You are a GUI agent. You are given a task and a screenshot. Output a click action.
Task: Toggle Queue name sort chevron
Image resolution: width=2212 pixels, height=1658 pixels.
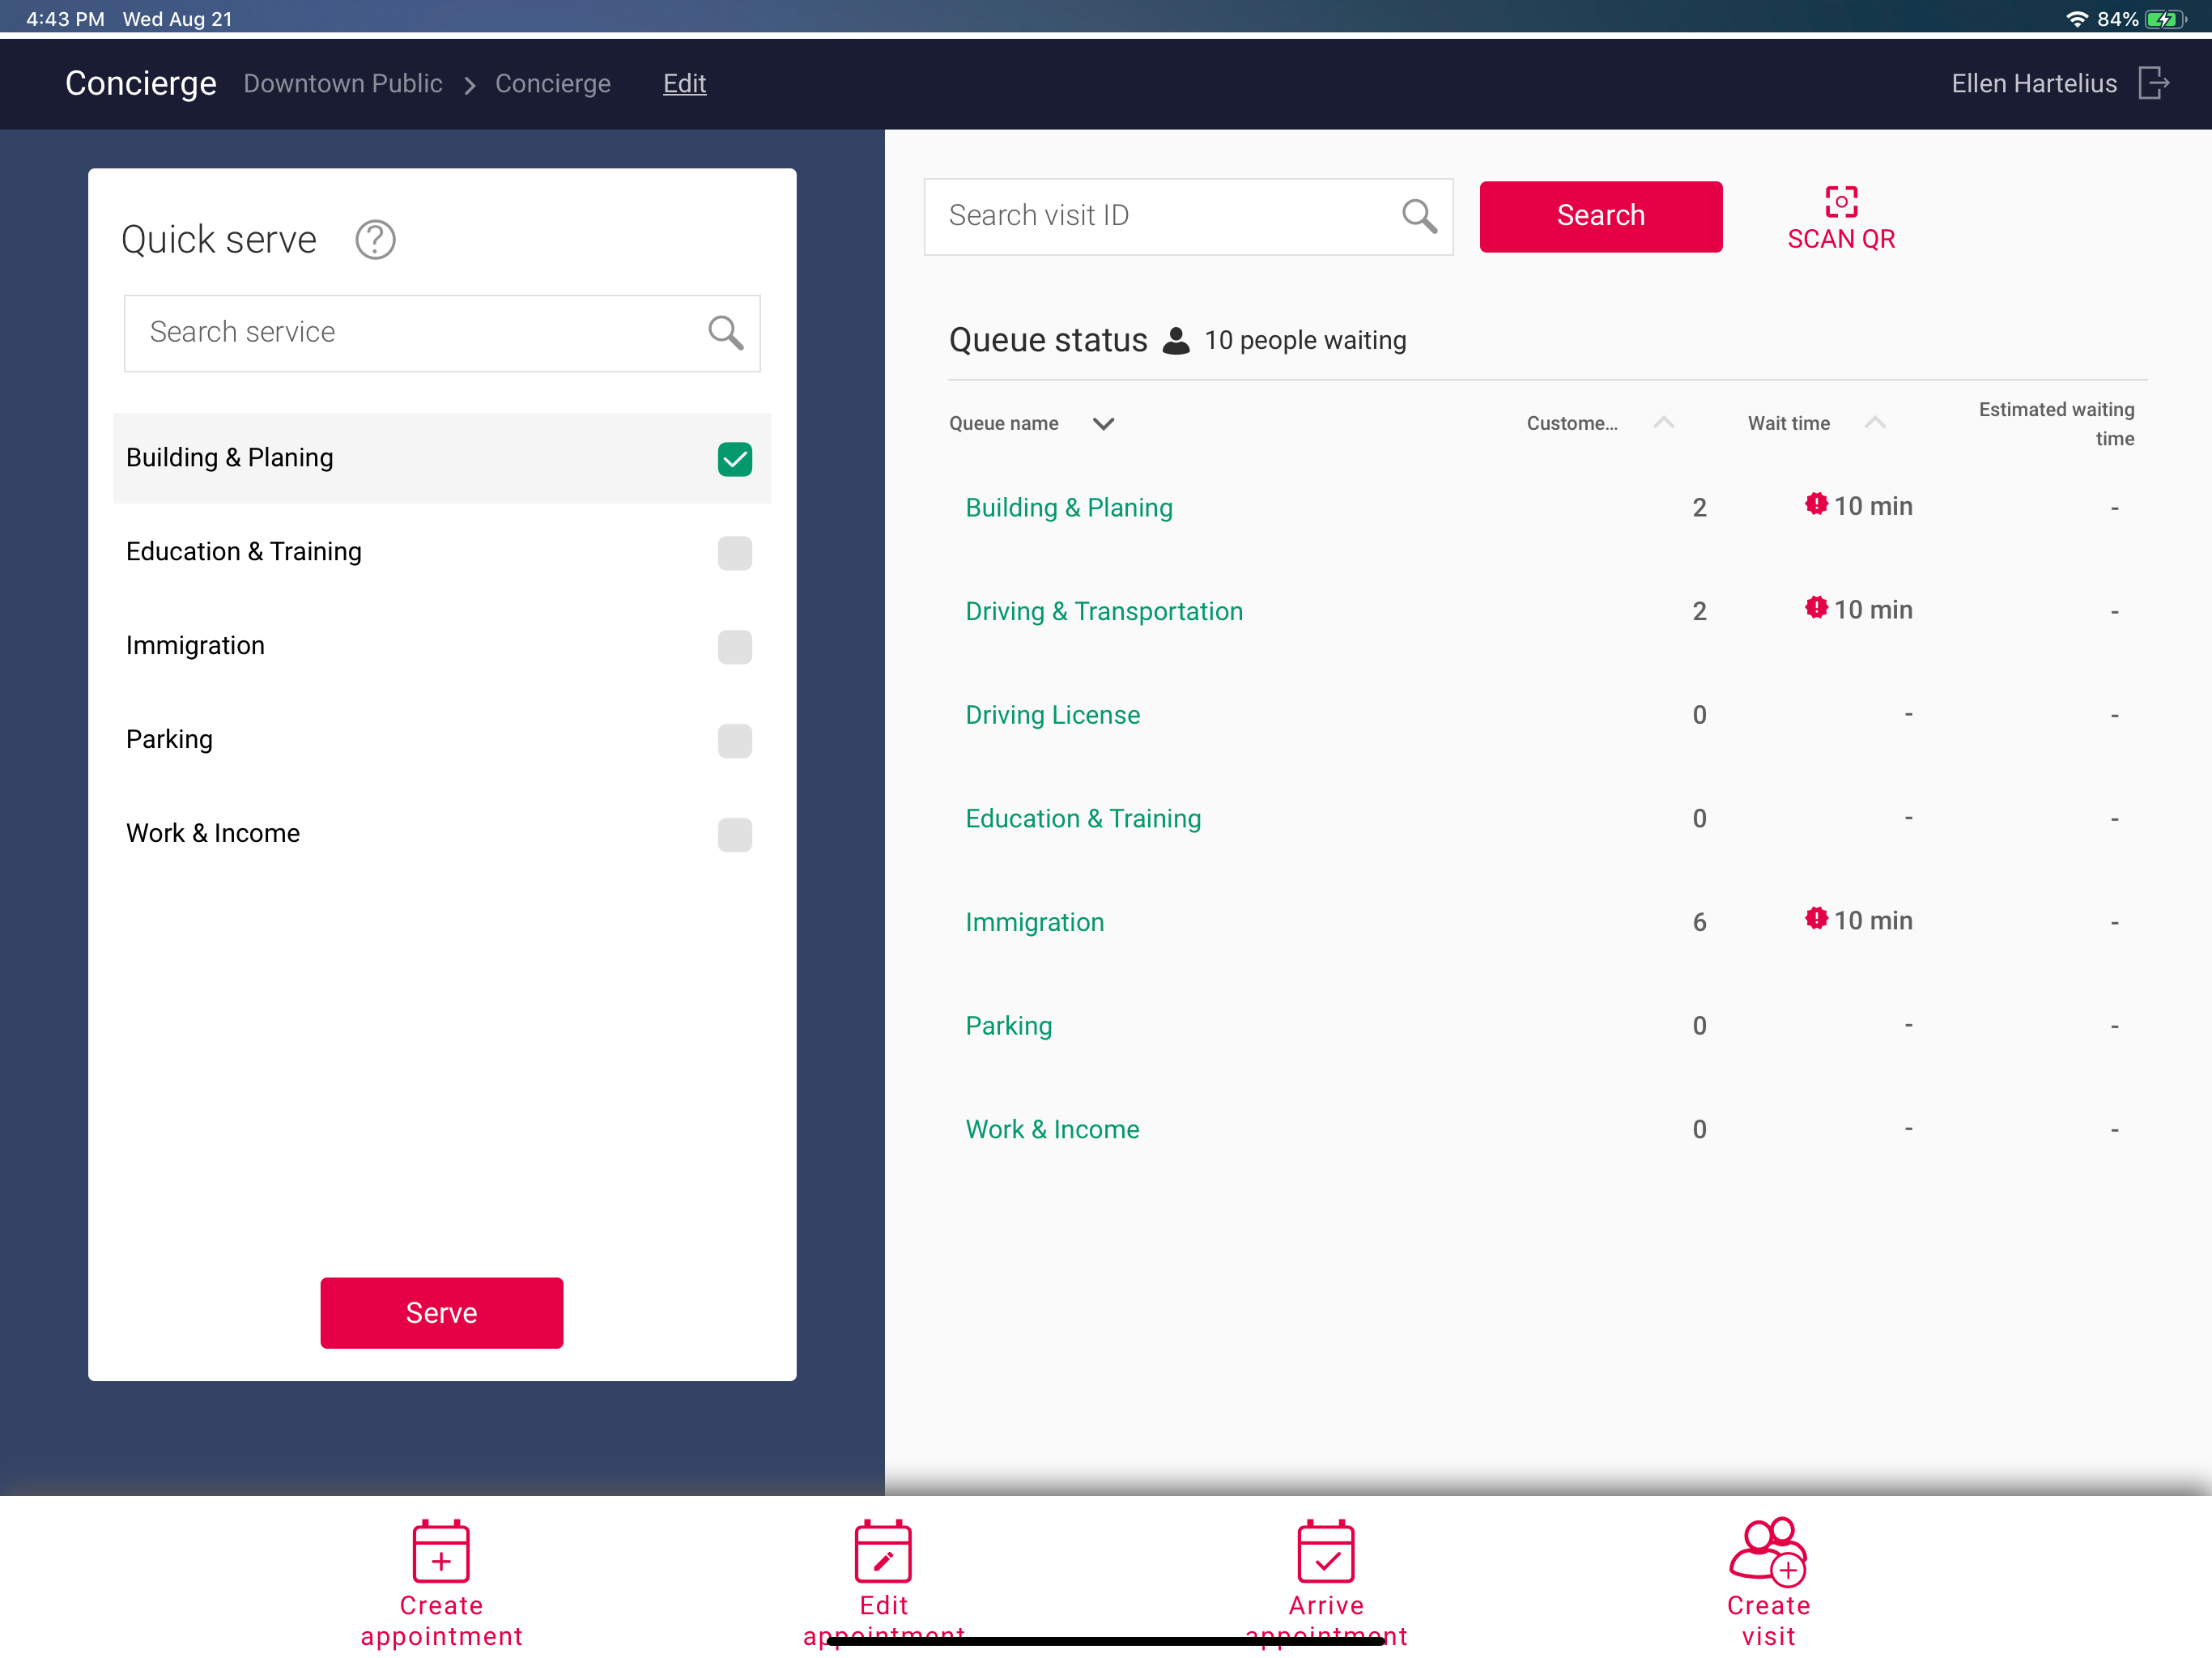(x=1103, y=424)
